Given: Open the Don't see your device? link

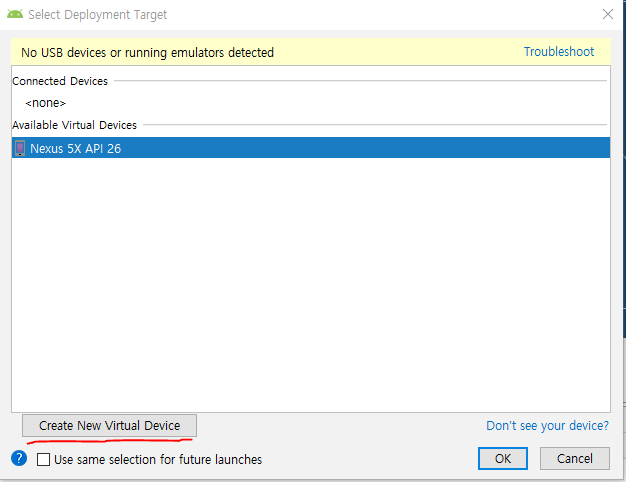Looking at the screenshot, I should [547, 426].
